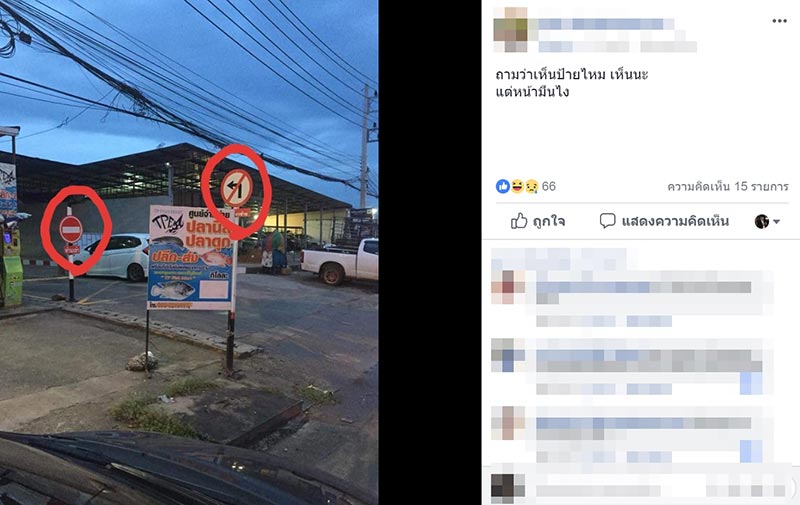Click แสดงความคิดเห็น to write a comment
800x505 pixels.
click(x=675, y=221)
